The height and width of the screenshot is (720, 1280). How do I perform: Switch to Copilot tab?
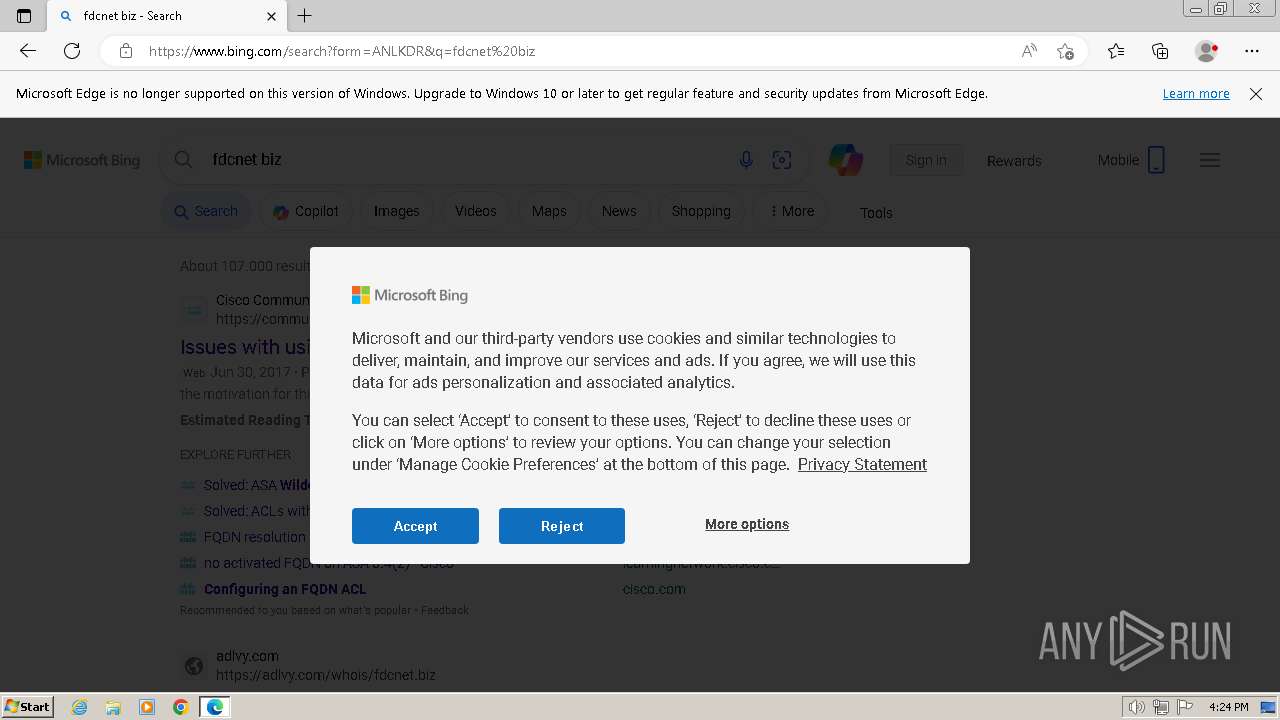tap(306, 211)
